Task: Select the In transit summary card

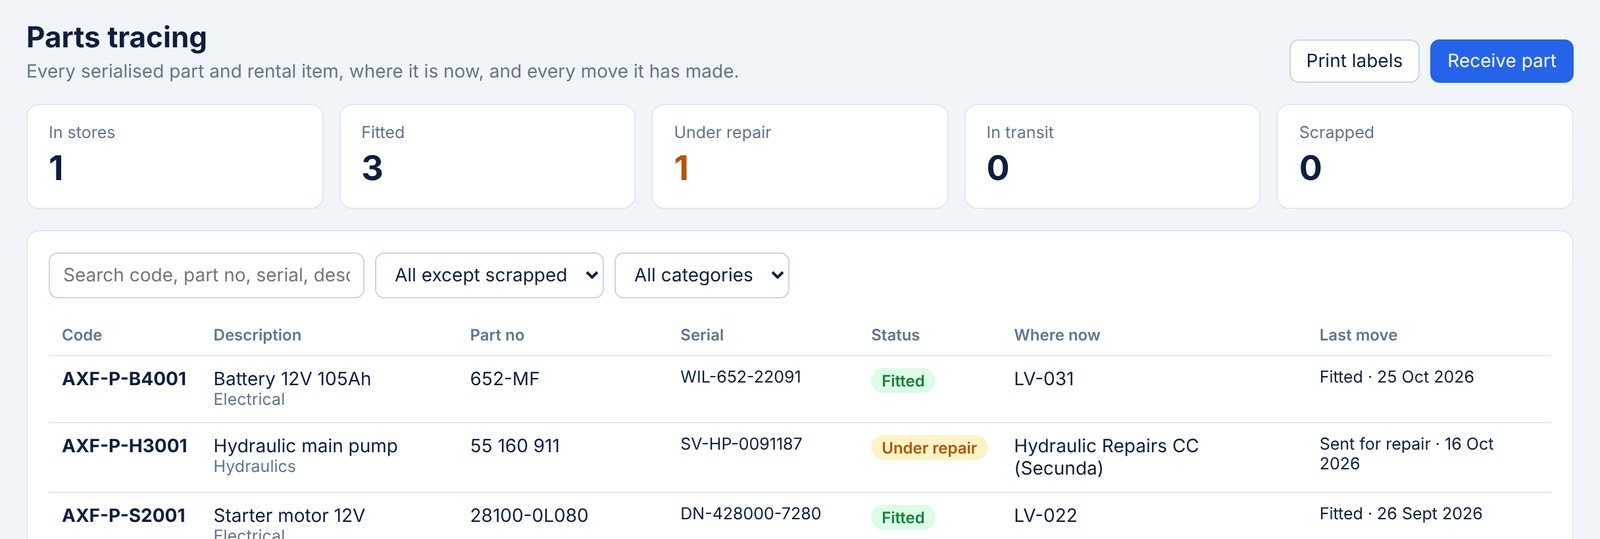Action: tap(1112, 156)
